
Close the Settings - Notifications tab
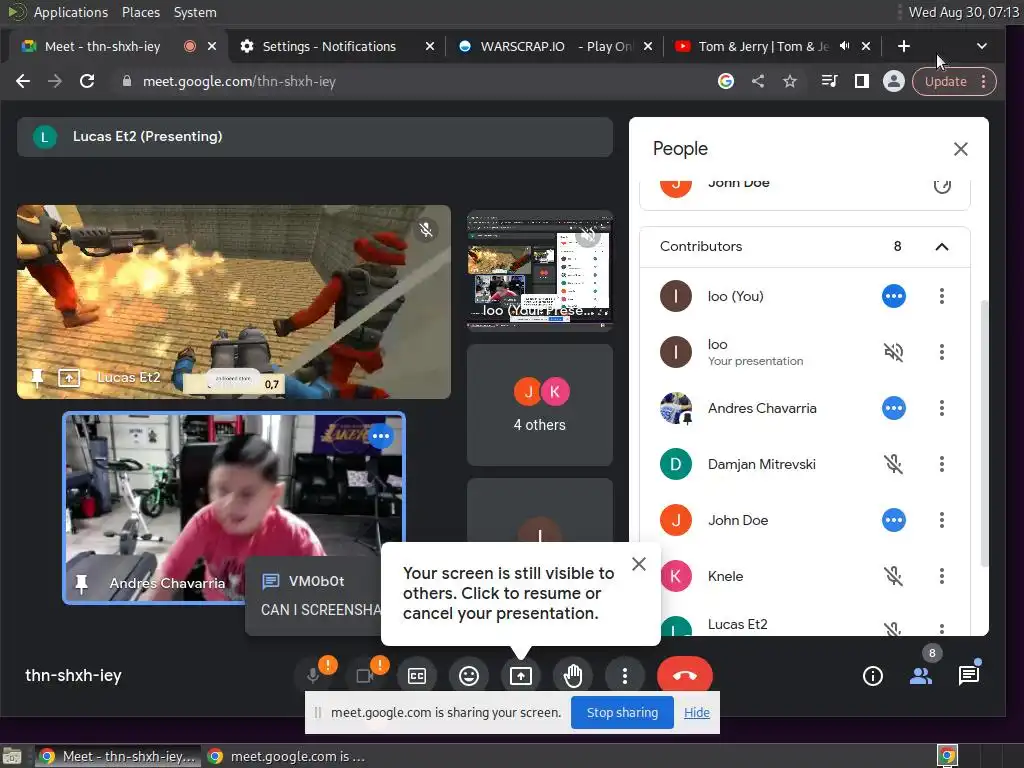coord(429,46)
